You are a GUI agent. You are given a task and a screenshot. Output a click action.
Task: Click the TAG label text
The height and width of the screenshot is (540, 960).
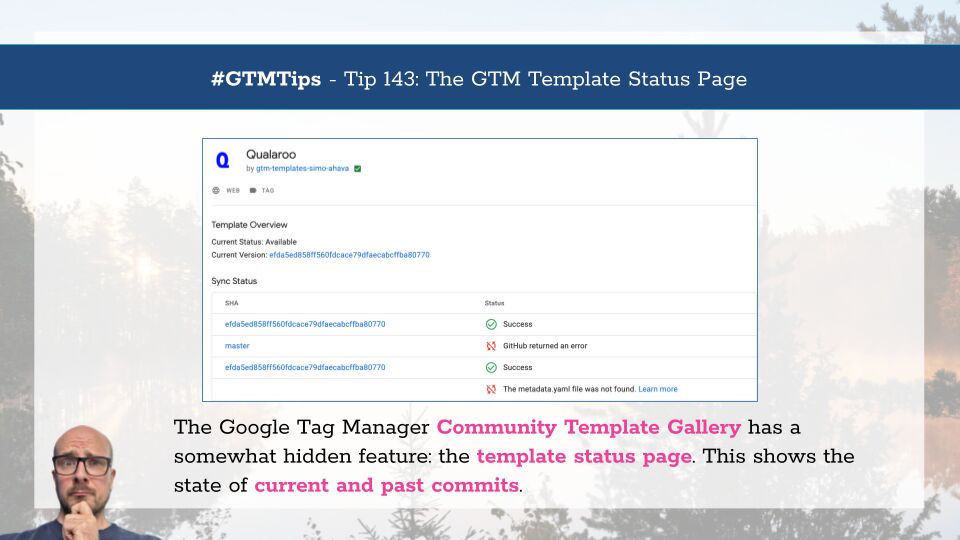(268, 190)
